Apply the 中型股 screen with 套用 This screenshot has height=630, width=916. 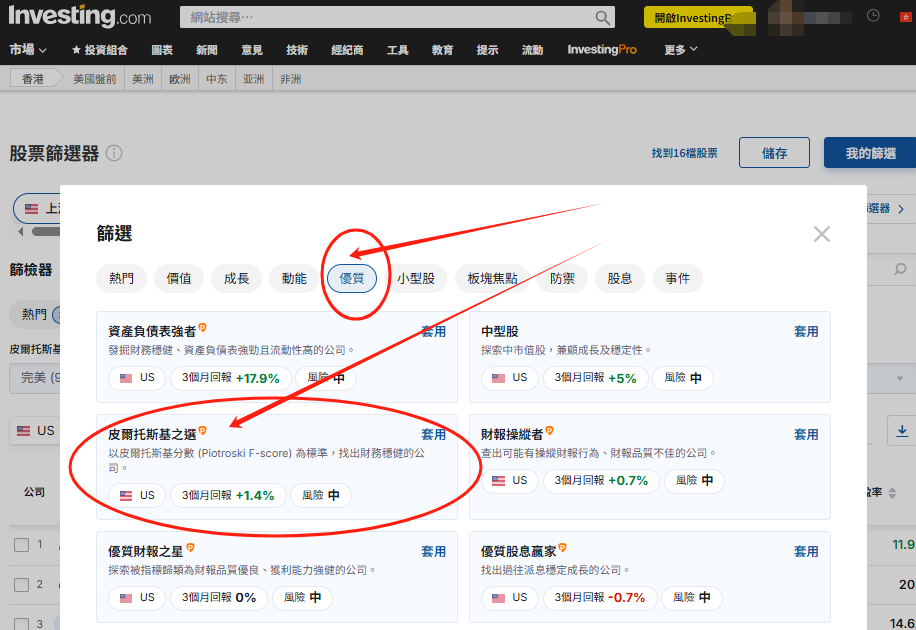coord(806,332)
